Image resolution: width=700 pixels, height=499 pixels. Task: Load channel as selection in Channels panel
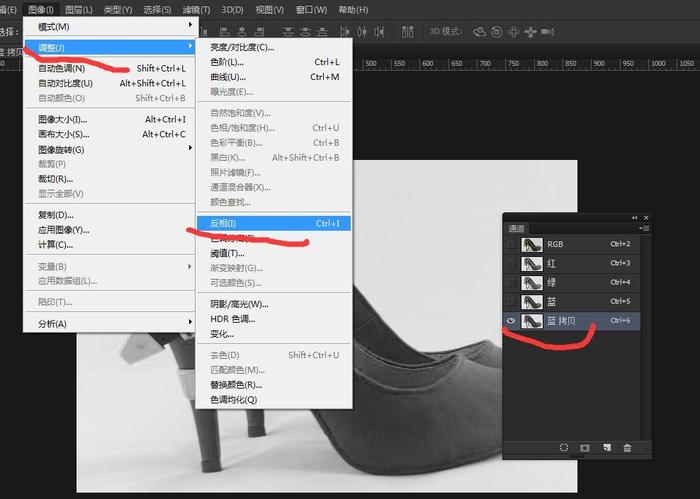(x=564, y=448)
